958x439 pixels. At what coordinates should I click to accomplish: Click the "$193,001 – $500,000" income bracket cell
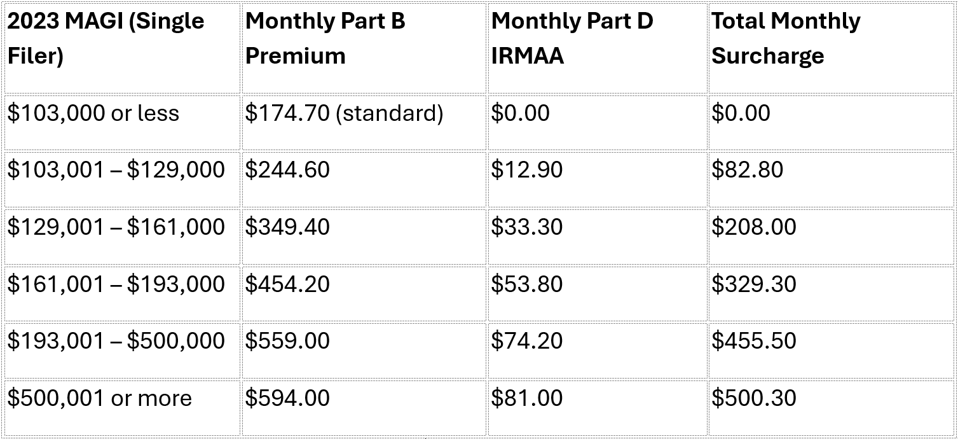116,342
